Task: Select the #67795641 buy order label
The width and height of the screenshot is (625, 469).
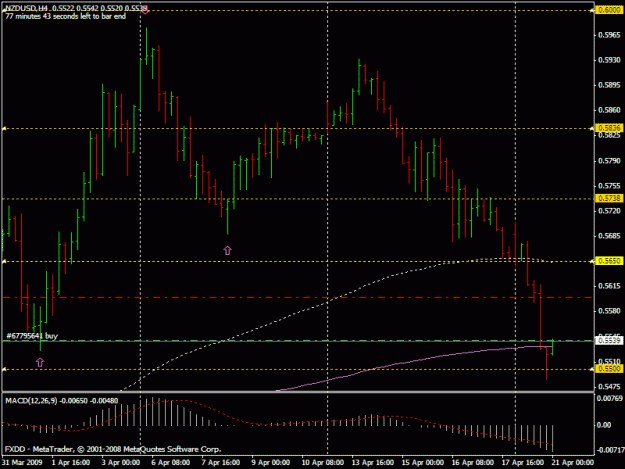Action: coord(32,336)
